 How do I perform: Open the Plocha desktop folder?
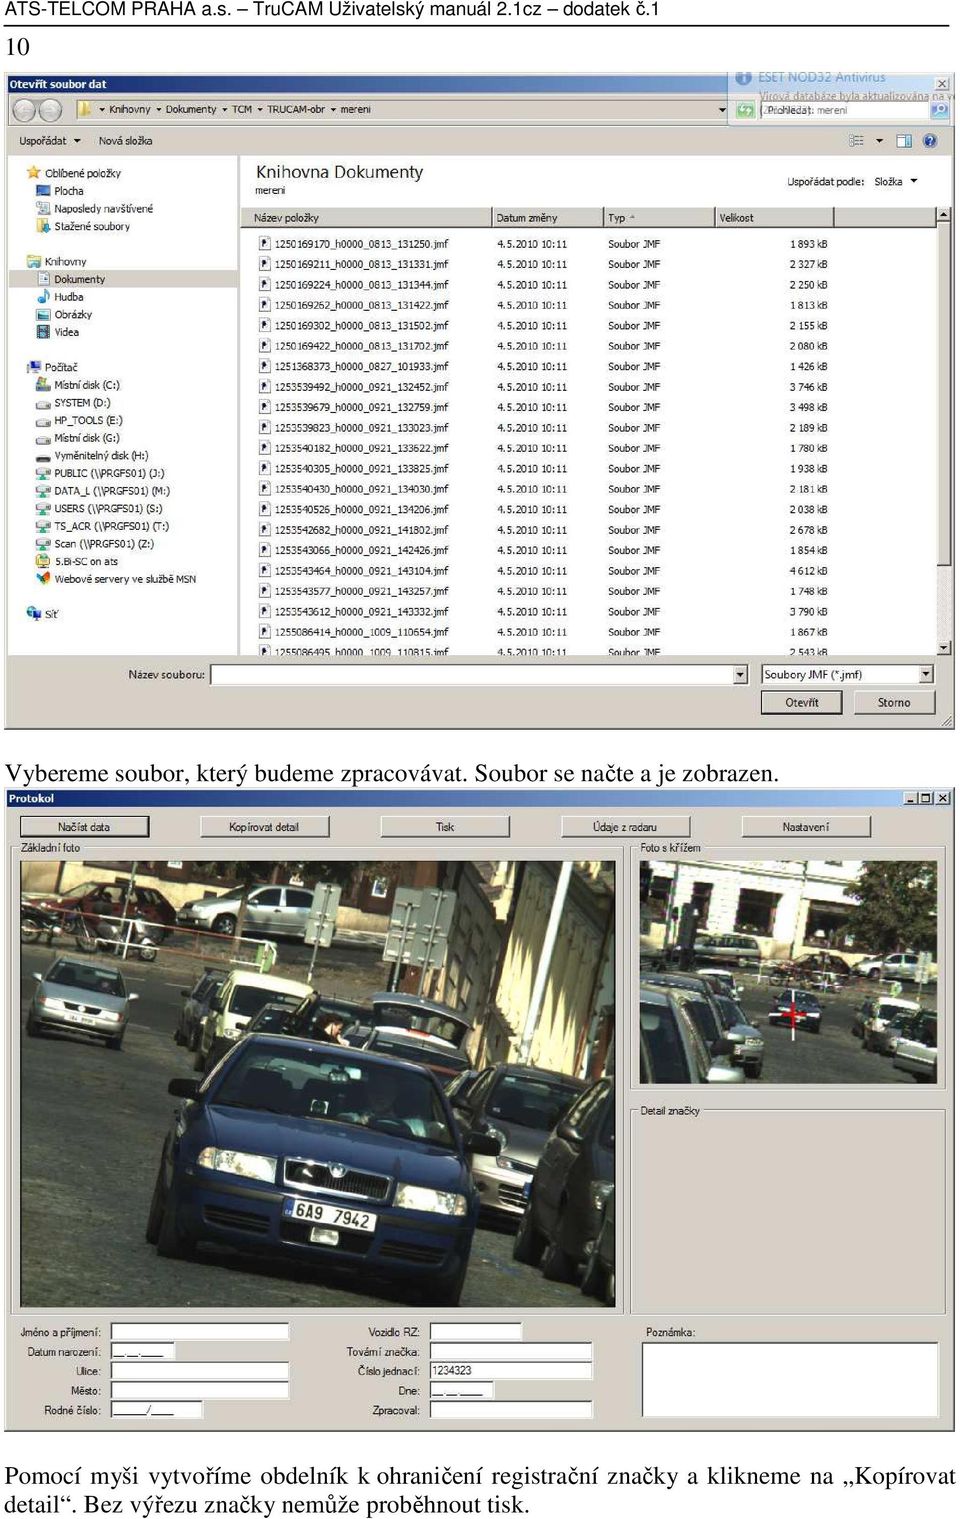[x=69, y=191]
